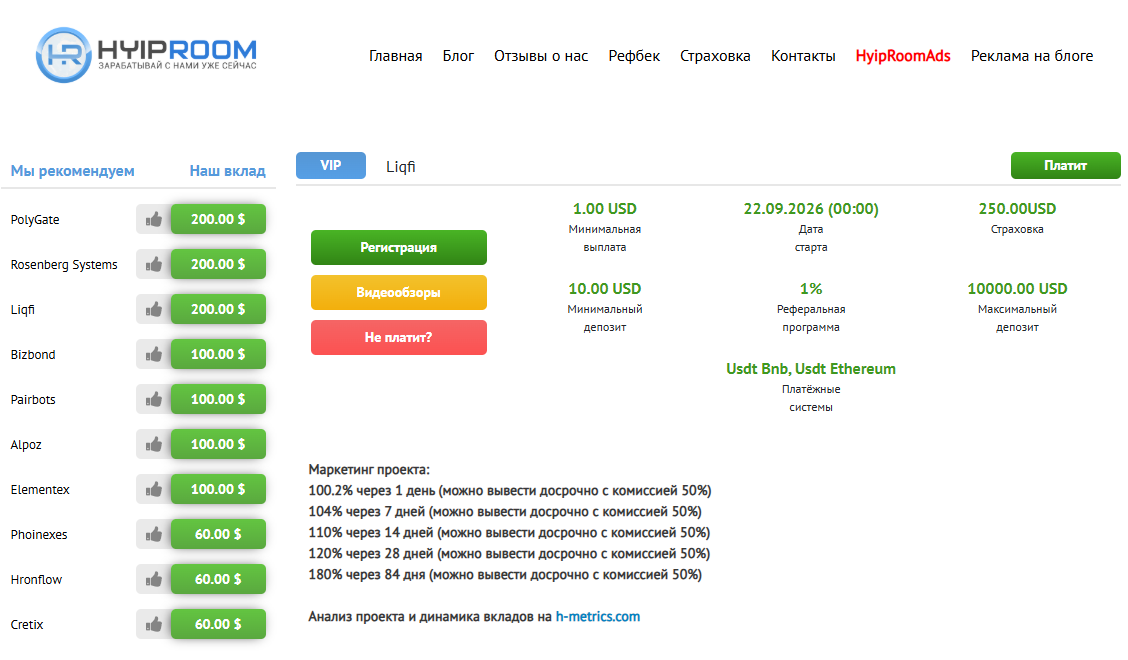The width and height of the screenshot is (1128, 660).
Task: Click the Мы рекомендуем heading
Action: 73,171
